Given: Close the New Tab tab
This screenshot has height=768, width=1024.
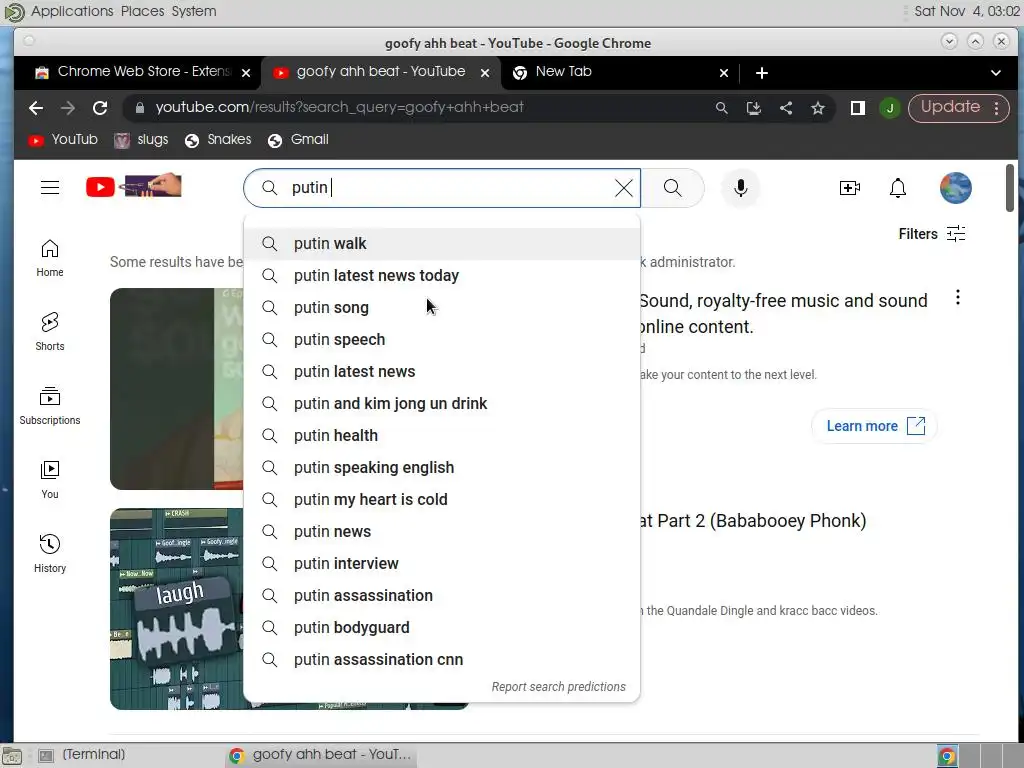Looking at the screenshot, I should tap(724, 73).
